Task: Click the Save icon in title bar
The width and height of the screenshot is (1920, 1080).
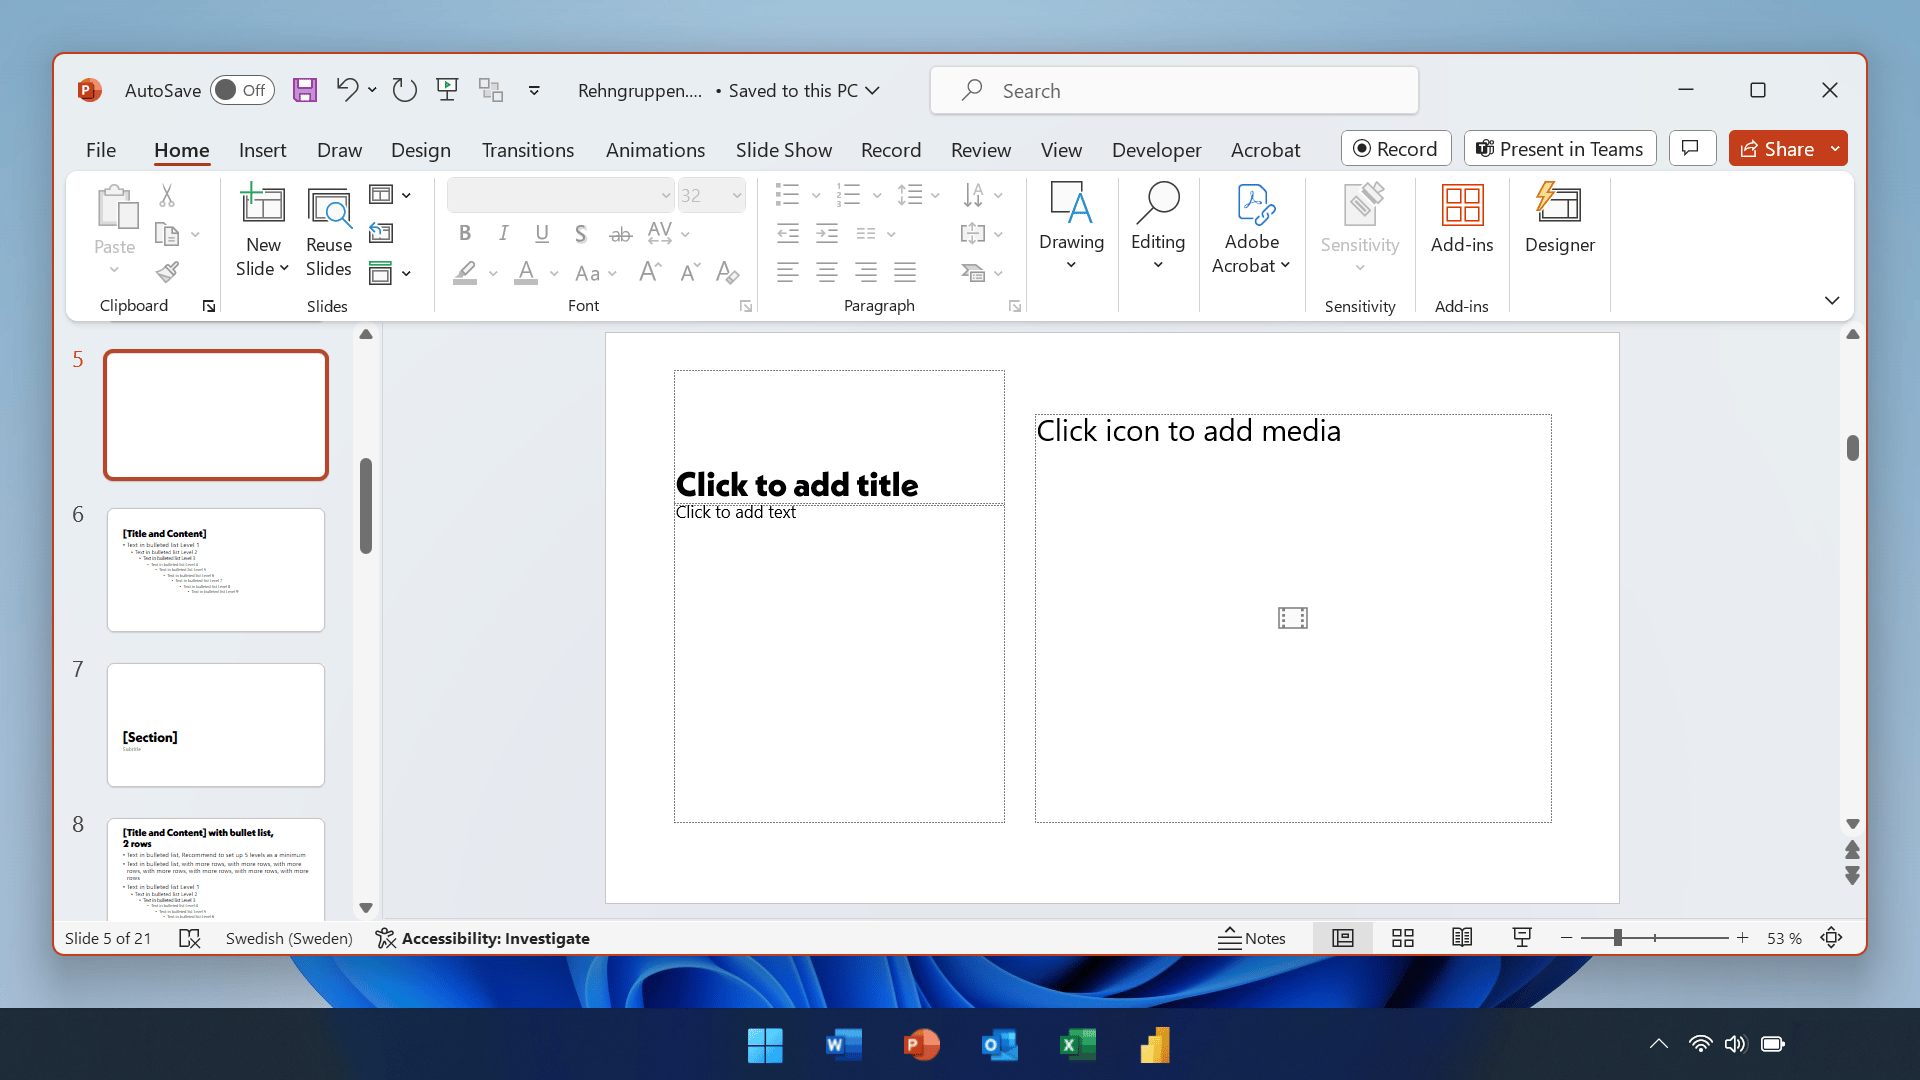Action: tap(305, 90)
